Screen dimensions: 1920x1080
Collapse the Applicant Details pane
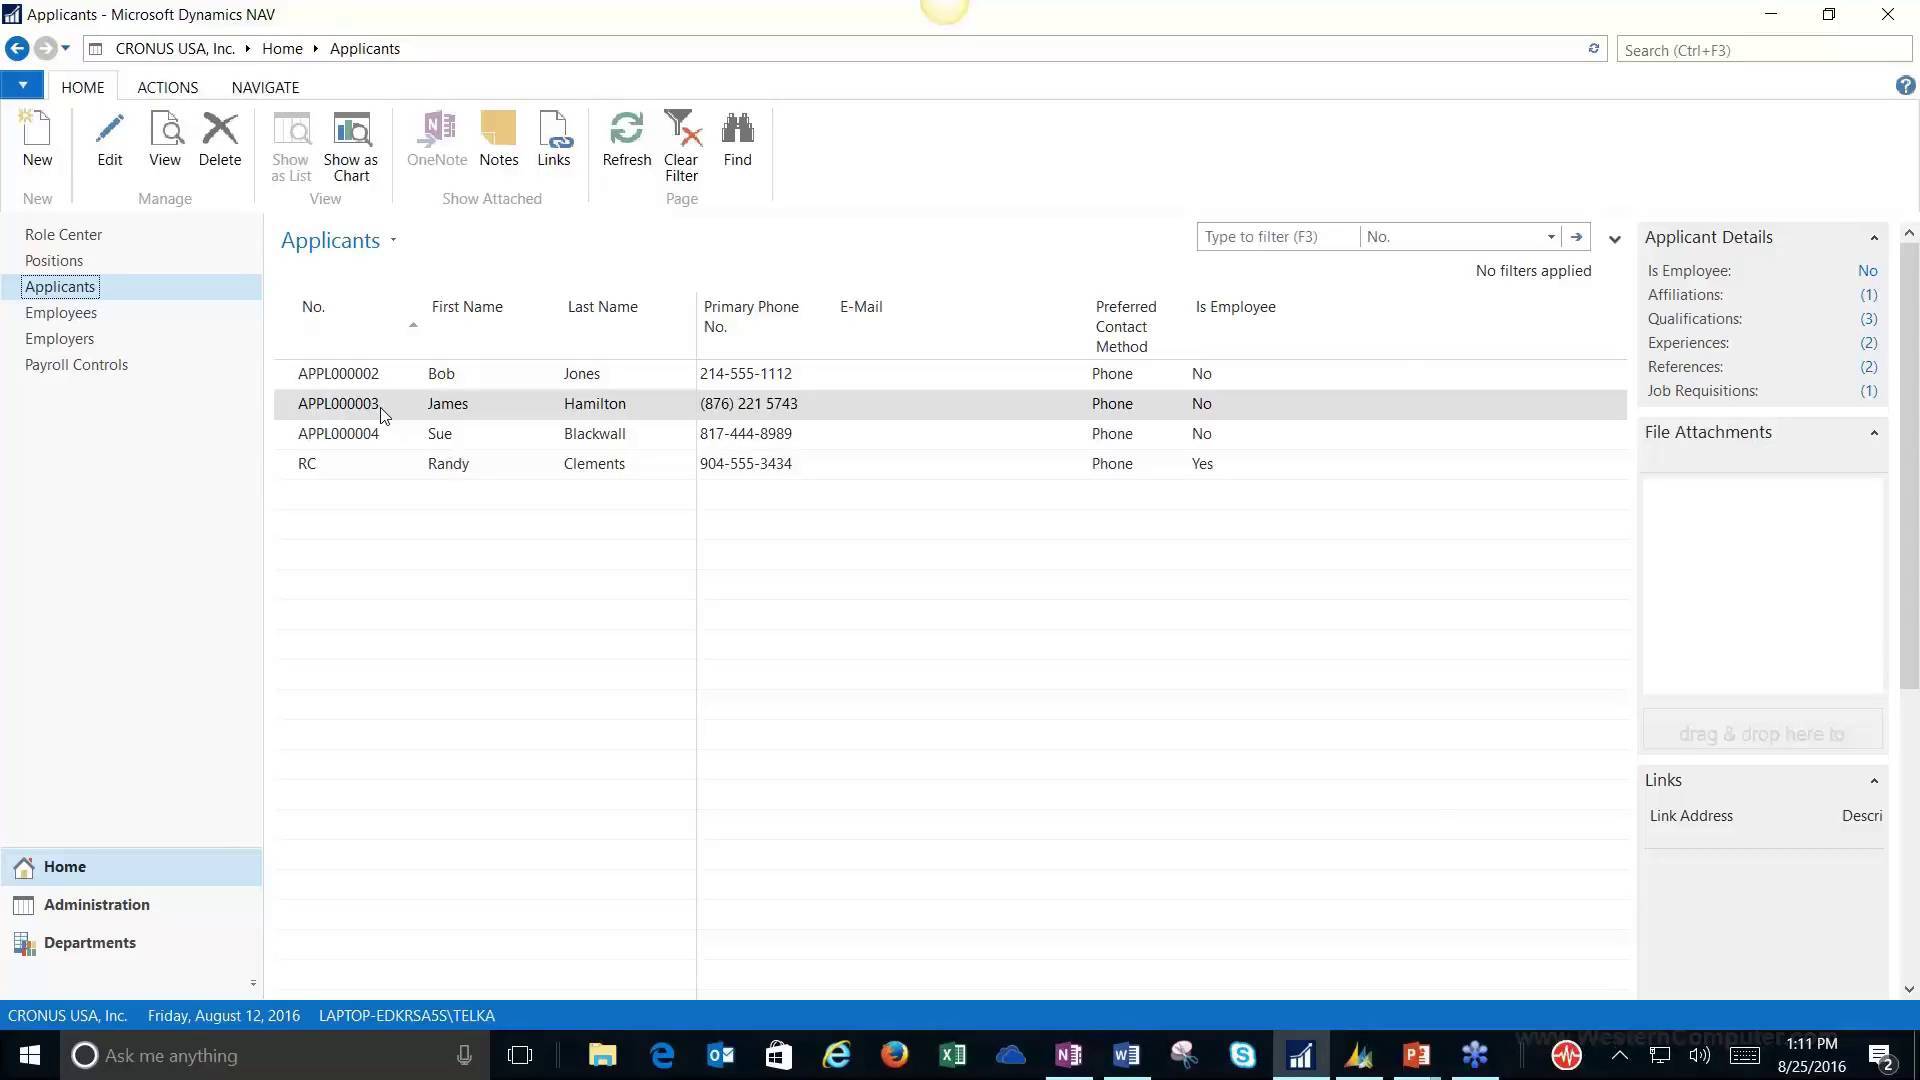point(1873,236)
